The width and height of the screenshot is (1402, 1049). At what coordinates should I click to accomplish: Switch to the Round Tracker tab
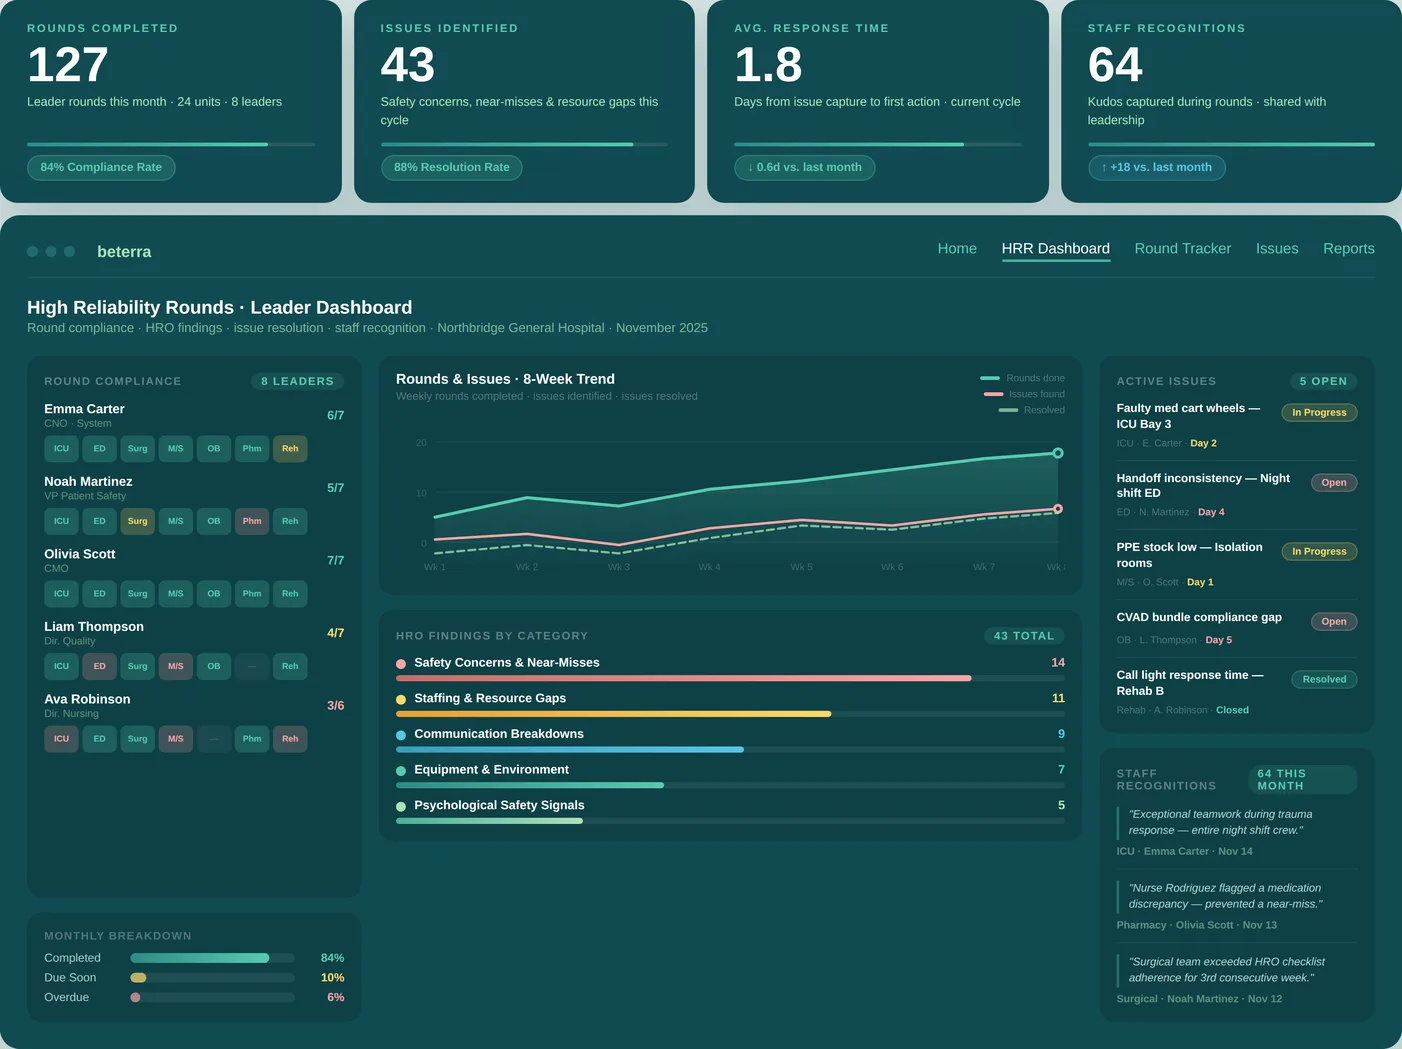(x=1182, y=248)
